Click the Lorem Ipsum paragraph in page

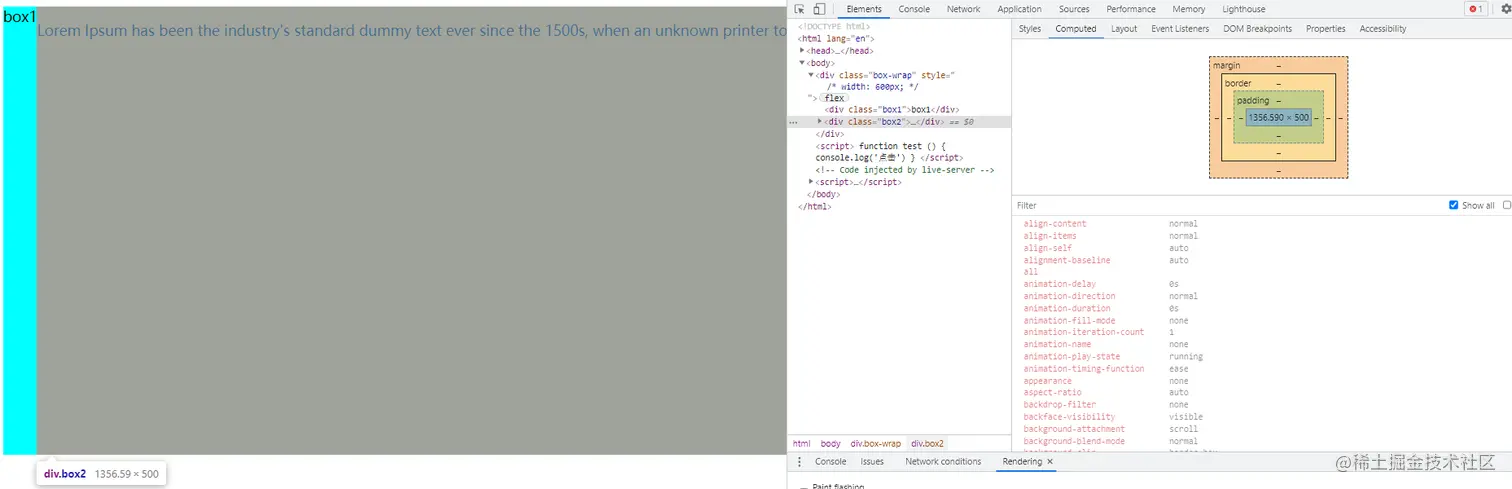tap(411, 31)
